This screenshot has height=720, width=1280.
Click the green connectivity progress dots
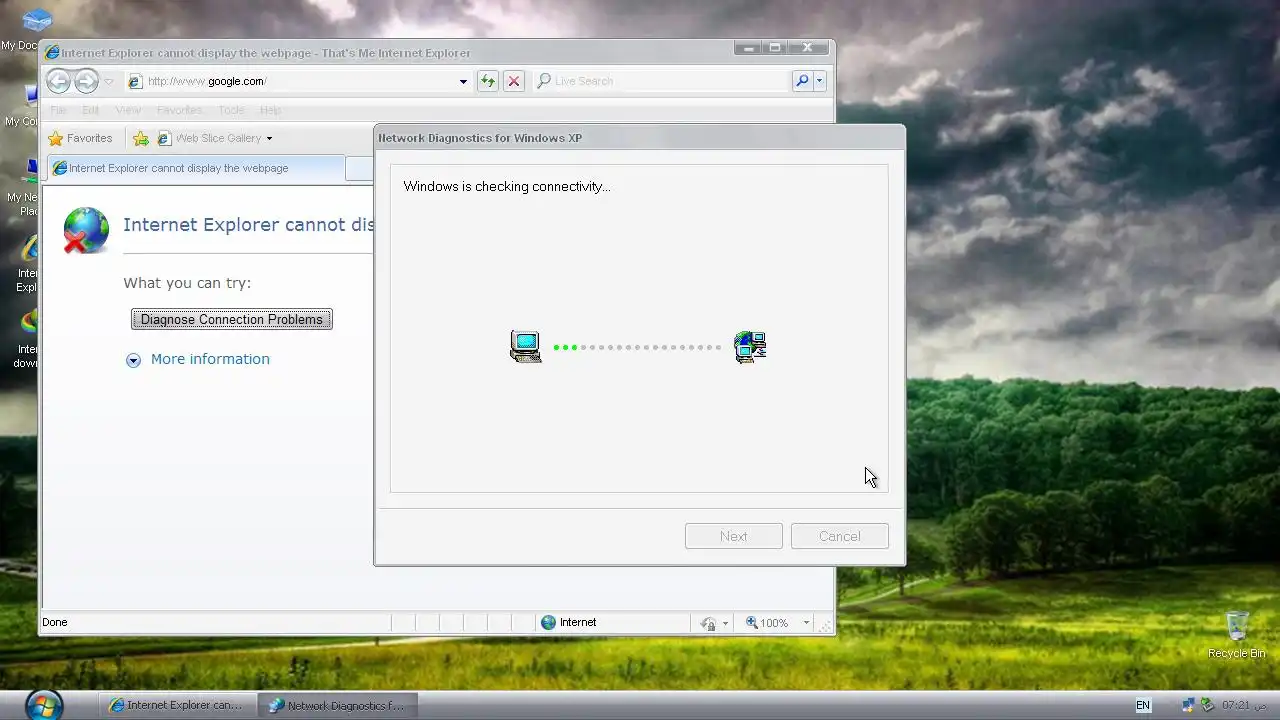565,347
